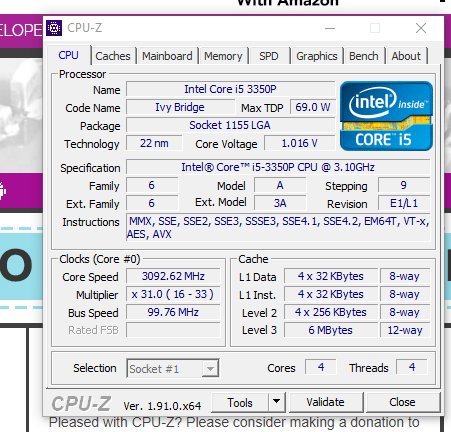Expand the Tools dropdown arrow

click(277, 402)
